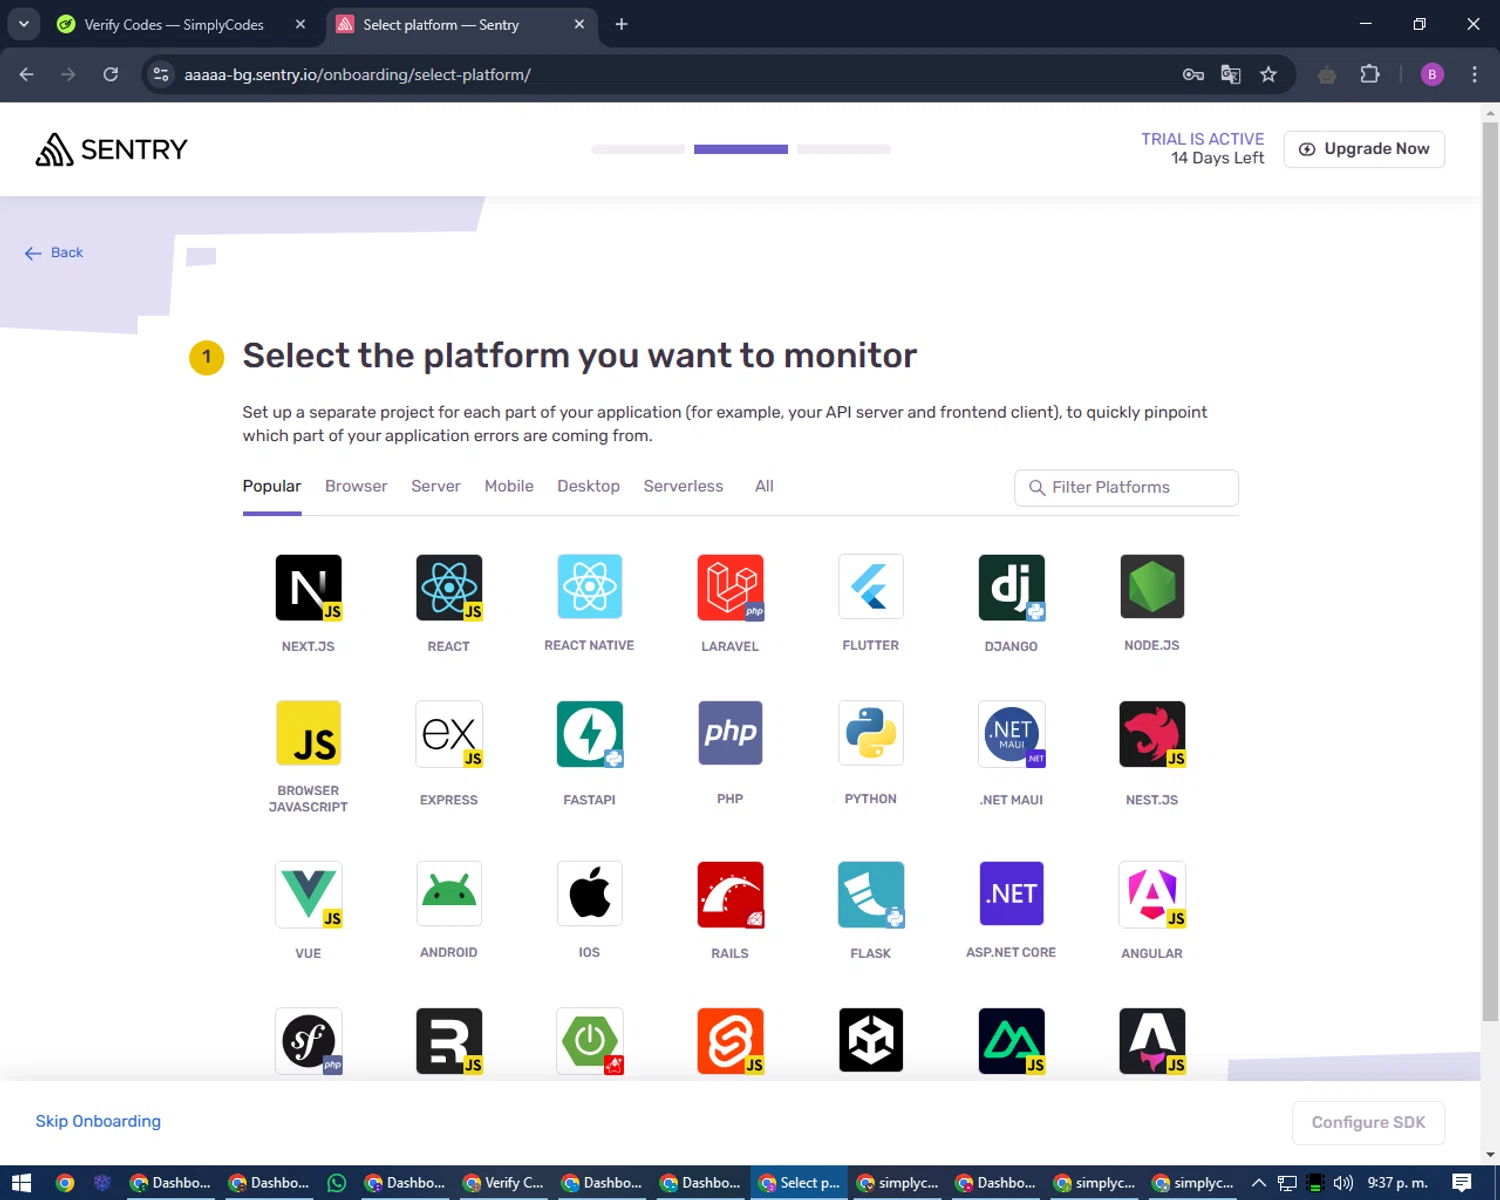Open the taskbar volume control

(x=1343, y=1183)
